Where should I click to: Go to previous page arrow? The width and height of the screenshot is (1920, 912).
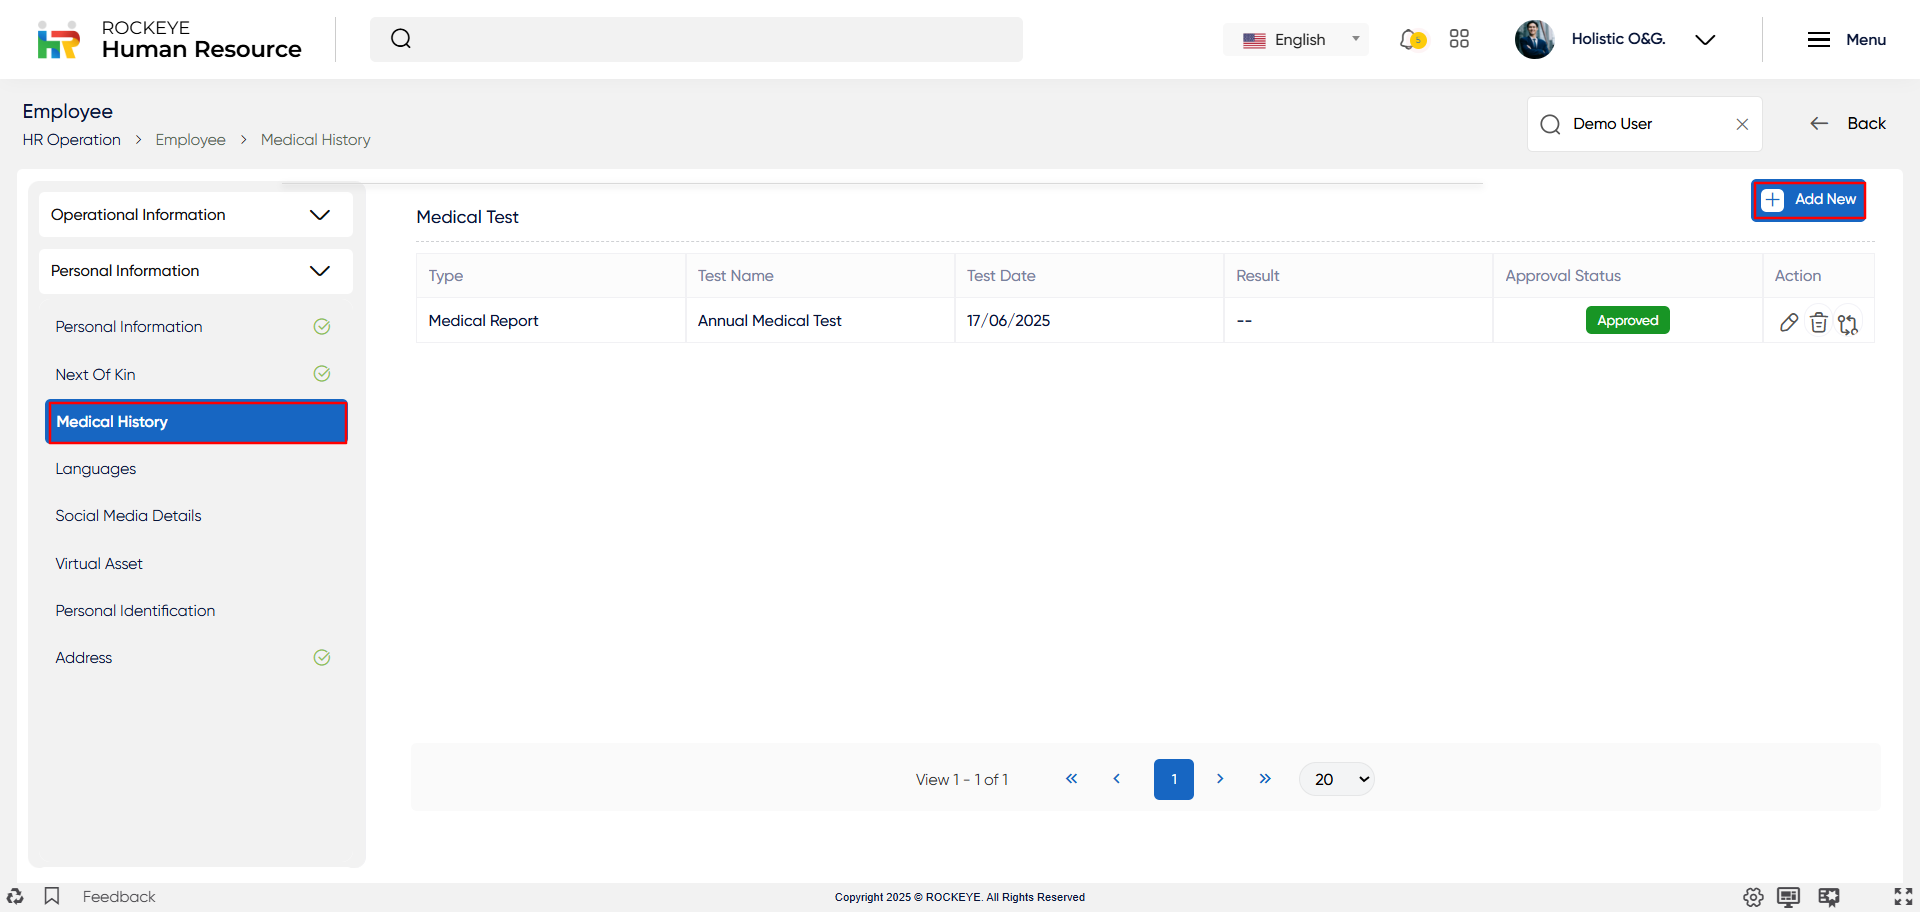(1116, 779)
